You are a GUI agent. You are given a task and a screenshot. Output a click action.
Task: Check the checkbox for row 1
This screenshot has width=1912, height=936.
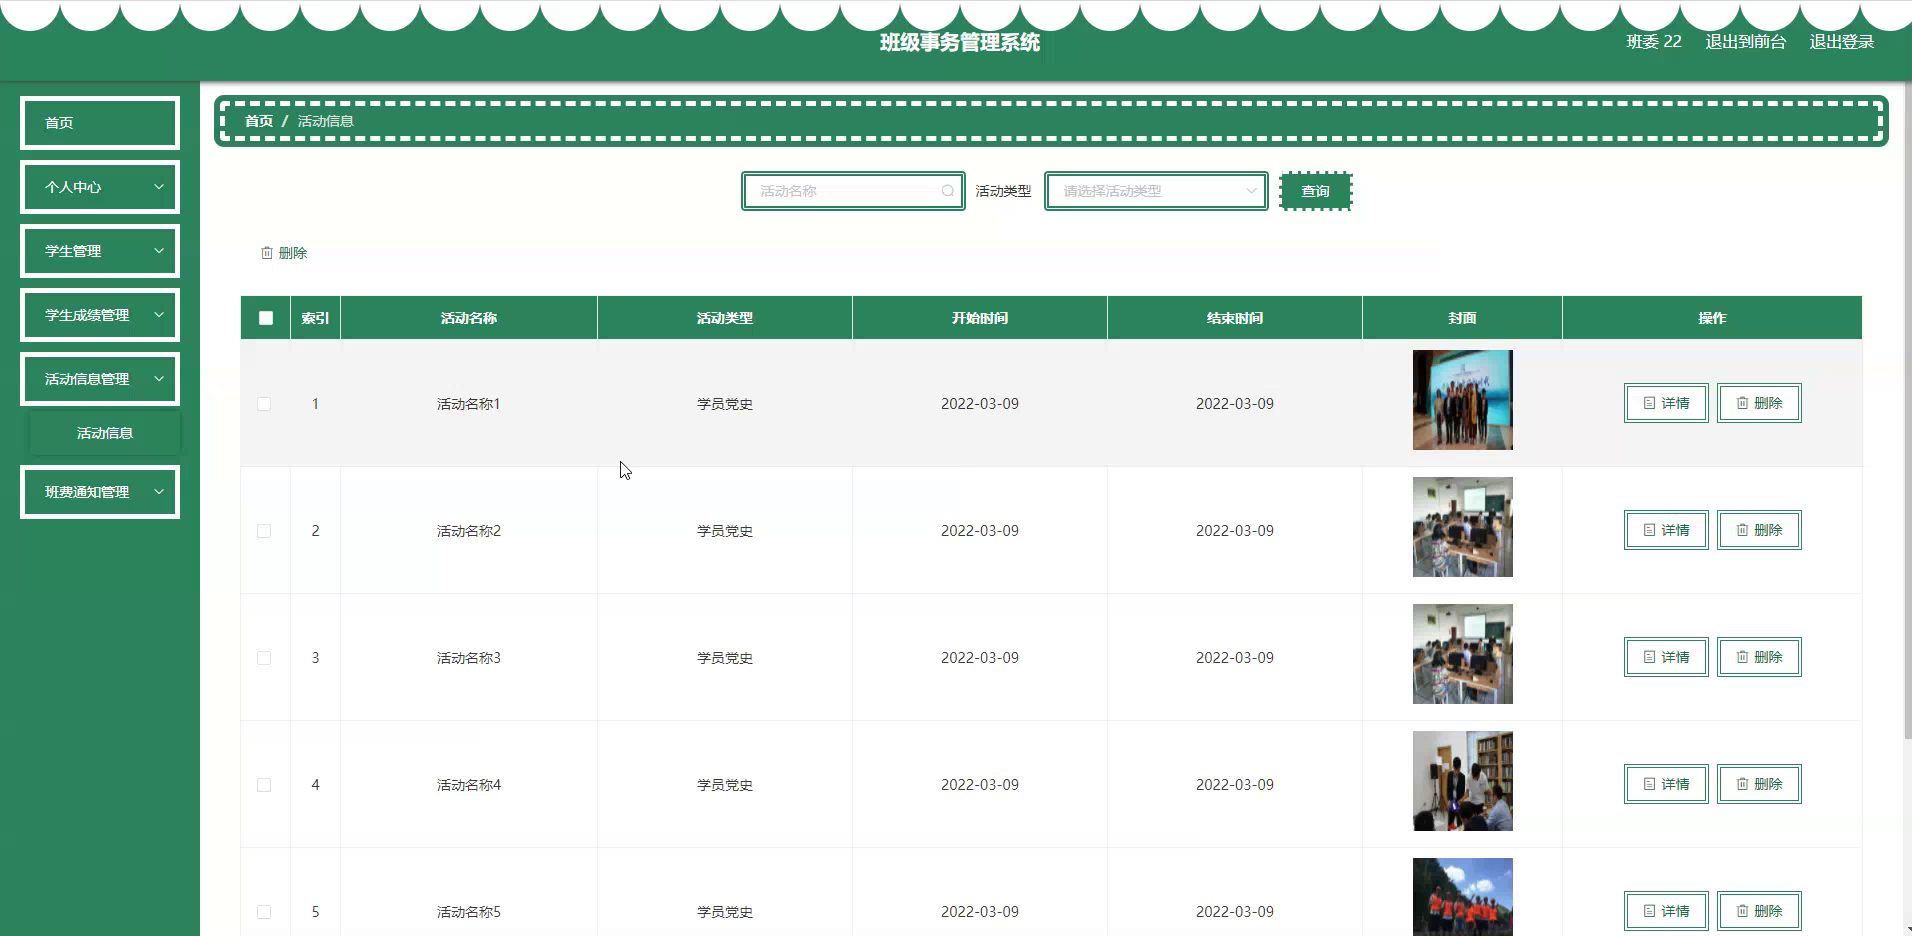(x=264, y=404)
